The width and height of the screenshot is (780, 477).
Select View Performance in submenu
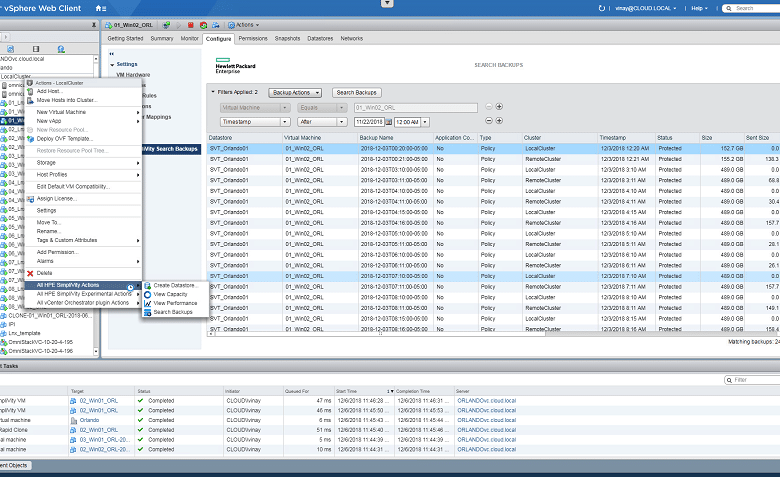click(x=175, y=303)
